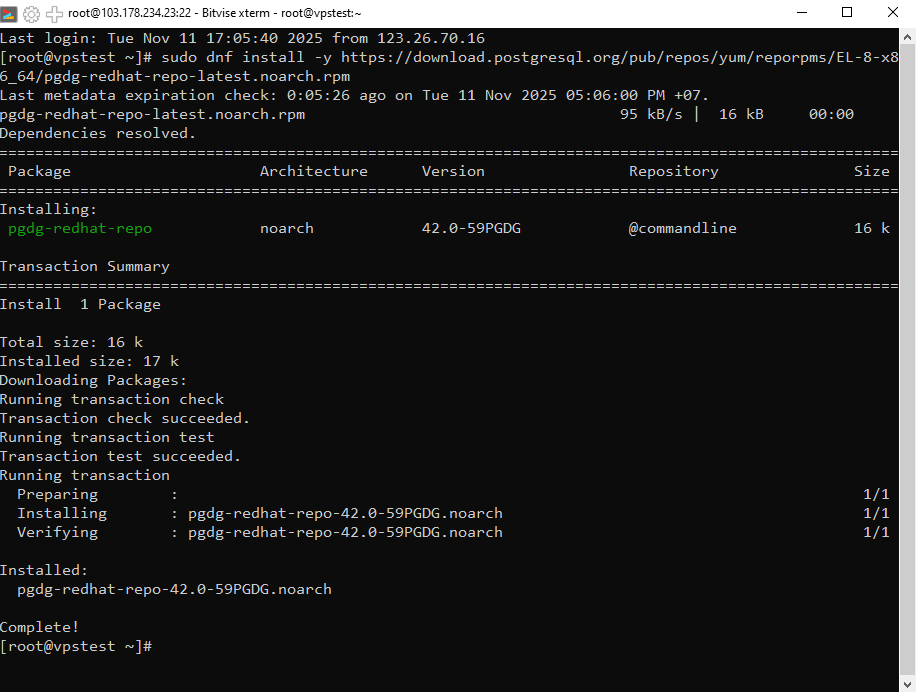Click the Complete! message line
This screenshot has height=692, width=916.
pyautogui.click(x=40, y=626)
